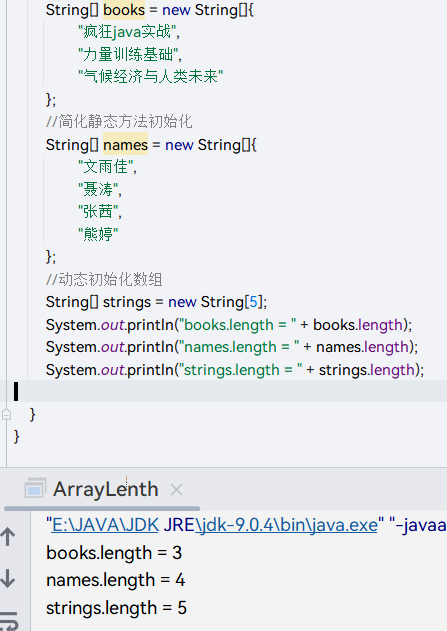Open the java.exe path link in console

tap(214, 525)
